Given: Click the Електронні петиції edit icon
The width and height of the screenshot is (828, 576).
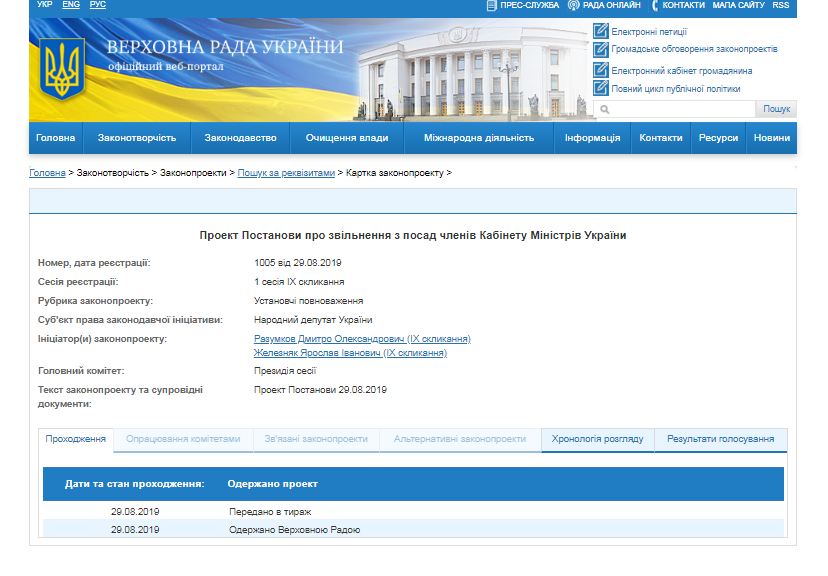Looking at the screenshot, I should [600, 31].
